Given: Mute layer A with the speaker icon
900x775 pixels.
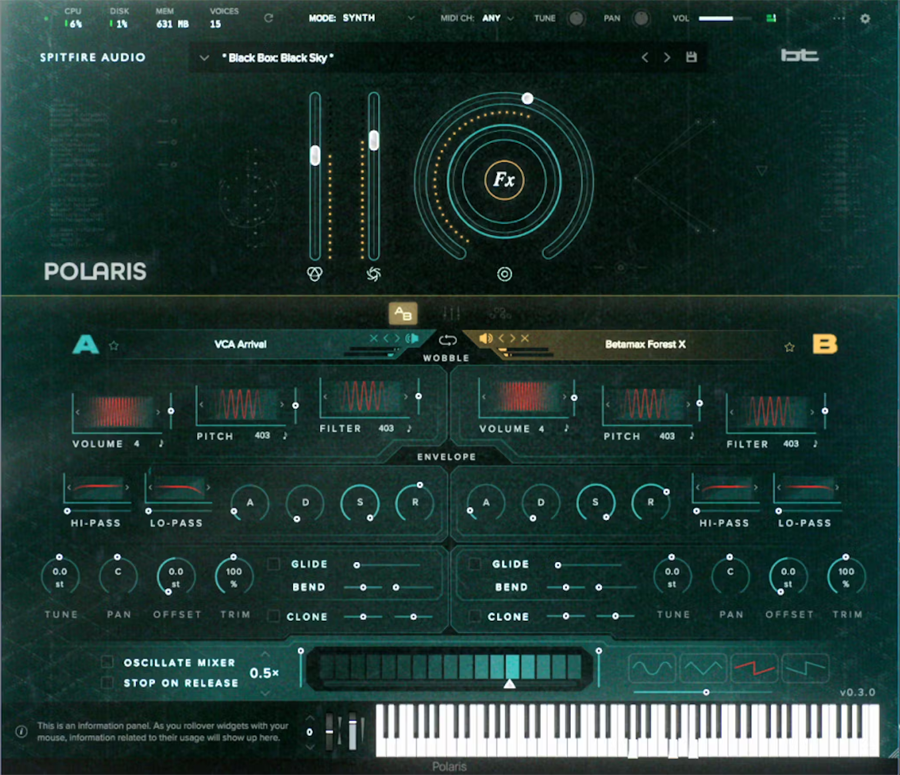Looking at the screenshot, I should point(412,338).
